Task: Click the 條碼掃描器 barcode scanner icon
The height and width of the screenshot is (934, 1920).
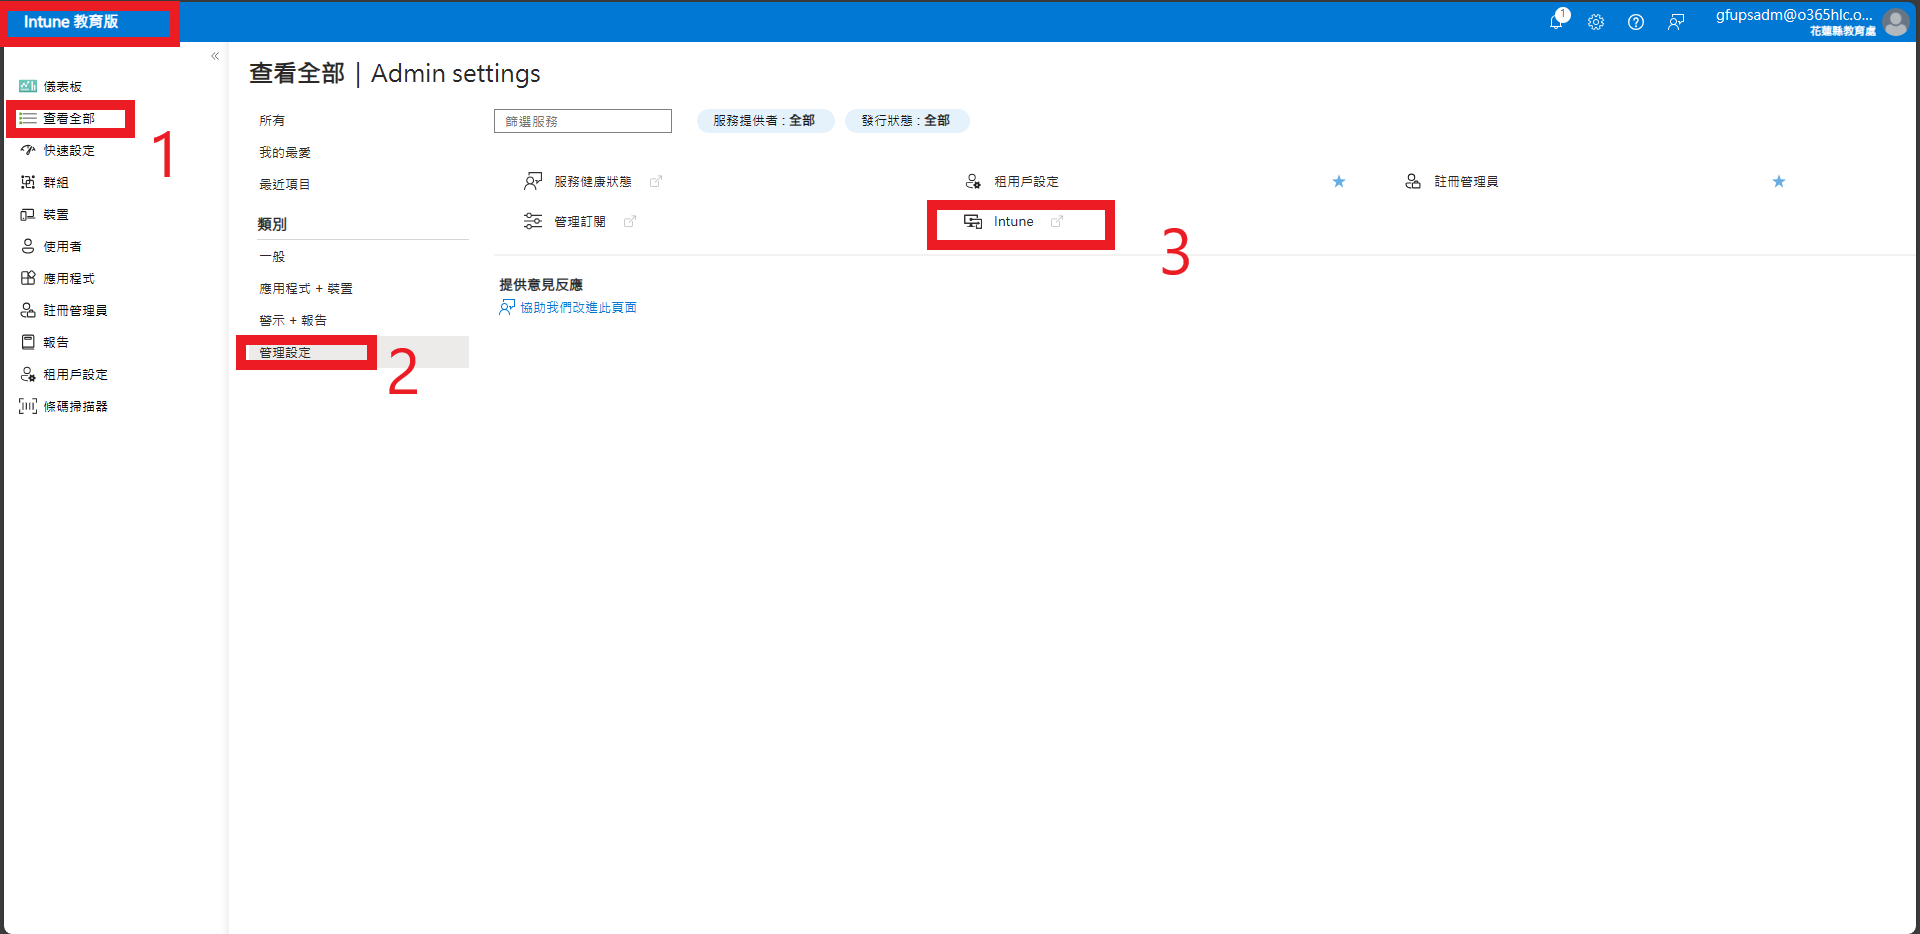Action: pyautogui.click(x=28, y=406)
